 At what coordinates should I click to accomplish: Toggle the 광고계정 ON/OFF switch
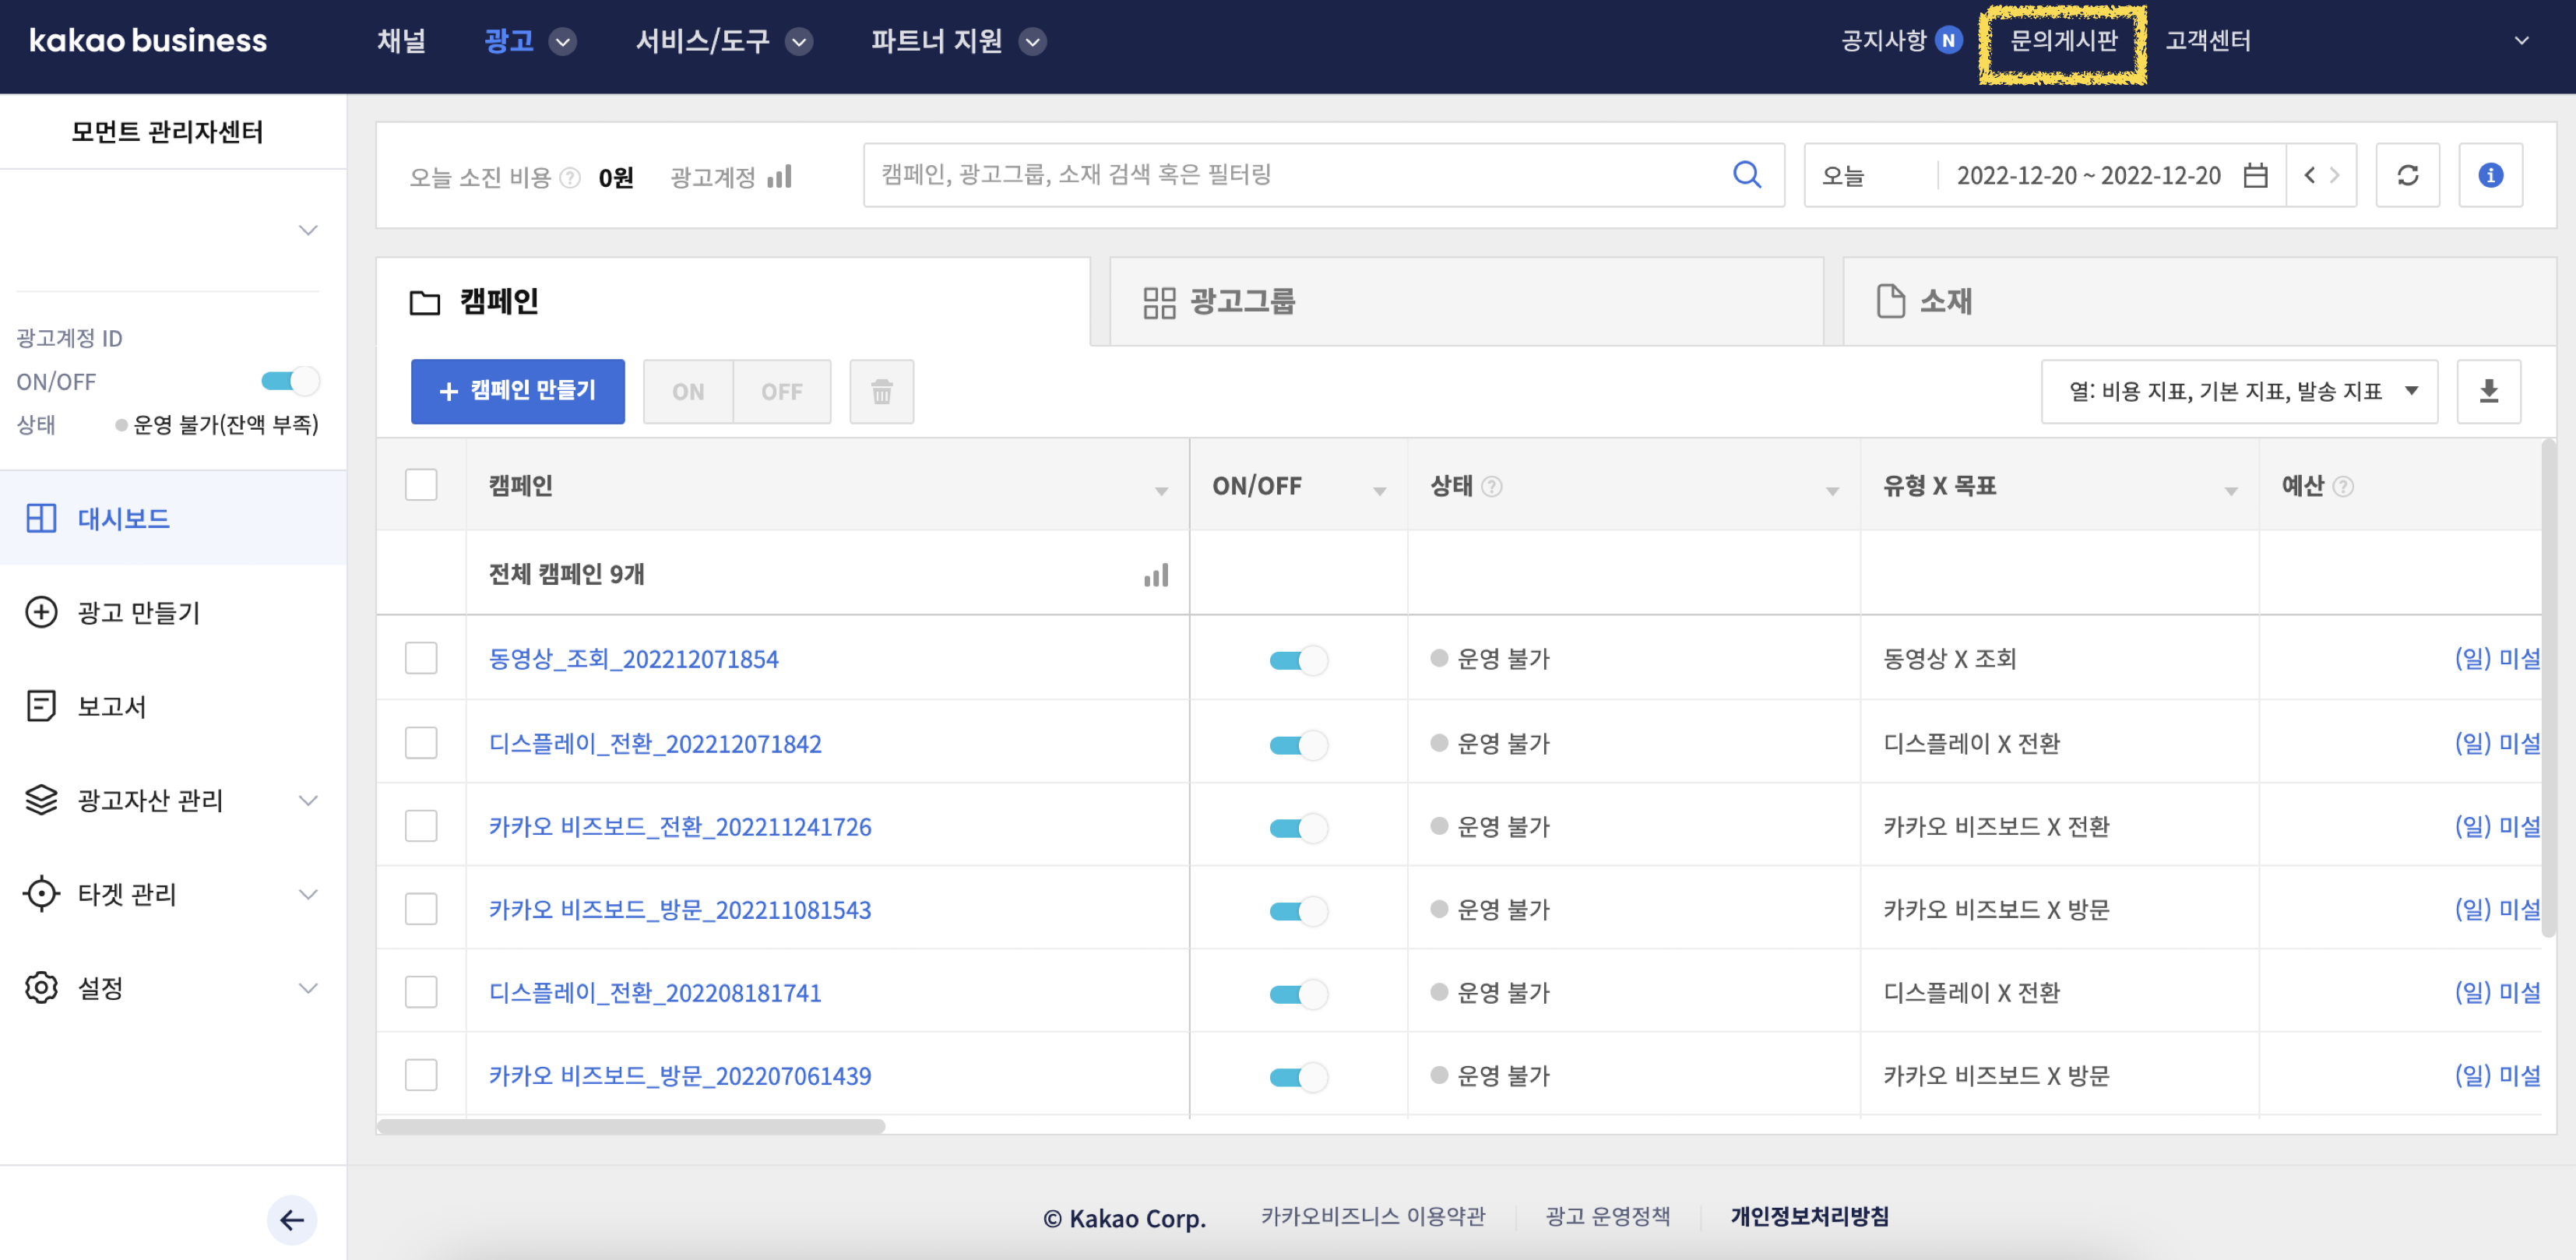(290, 381)
